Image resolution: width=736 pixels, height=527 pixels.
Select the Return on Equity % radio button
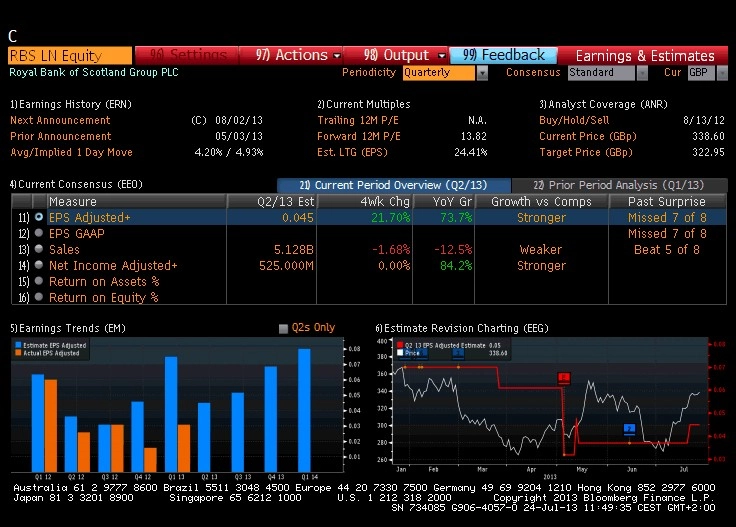39,297
